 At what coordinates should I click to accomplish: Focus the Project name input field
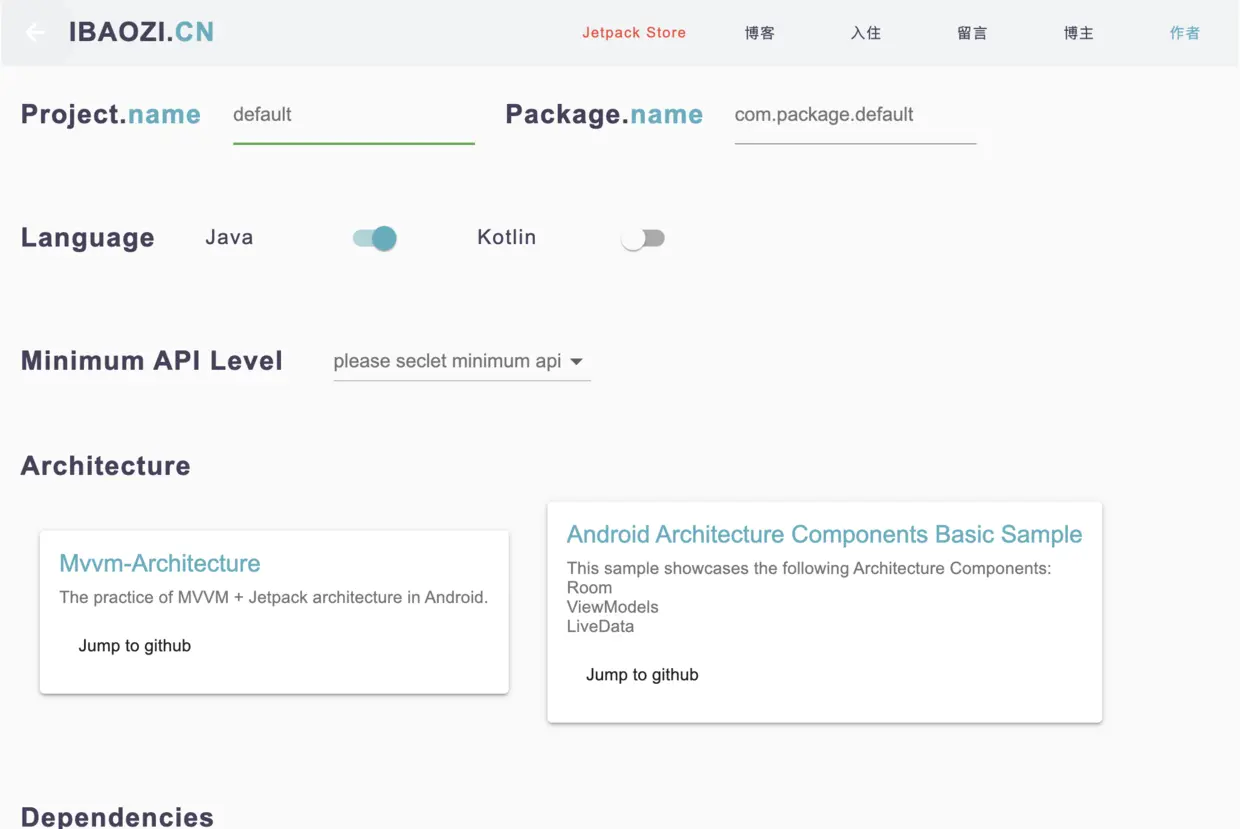(353, 115)
